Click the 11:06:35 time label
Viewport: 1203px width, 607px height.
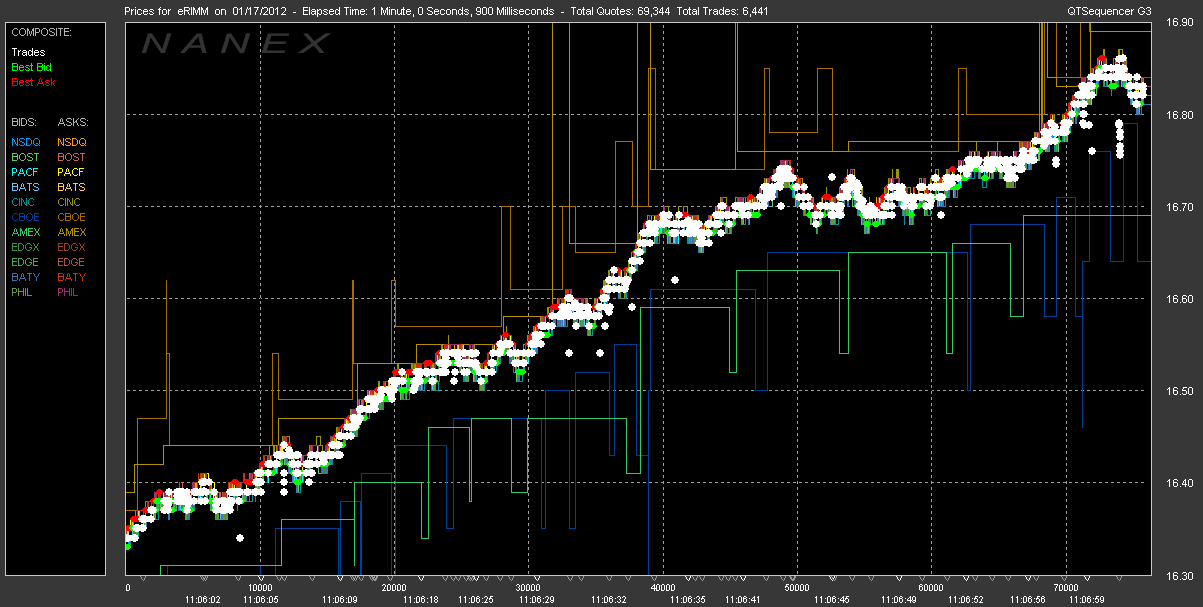pos(688,600)
